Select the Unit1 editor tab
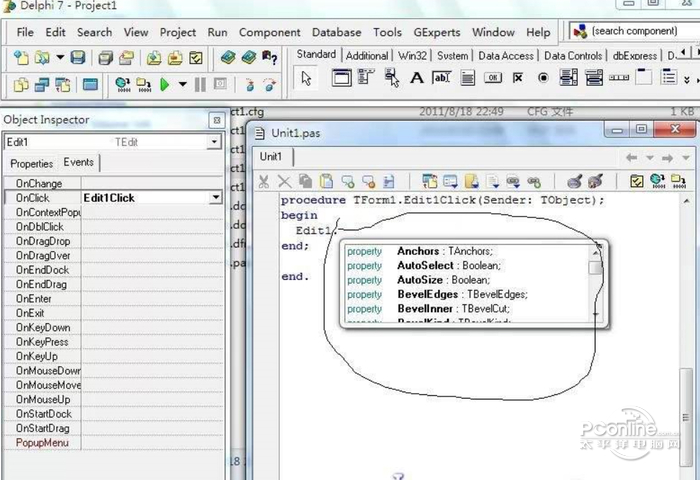Screen dimensions: 700x480 tap(271, 157)
